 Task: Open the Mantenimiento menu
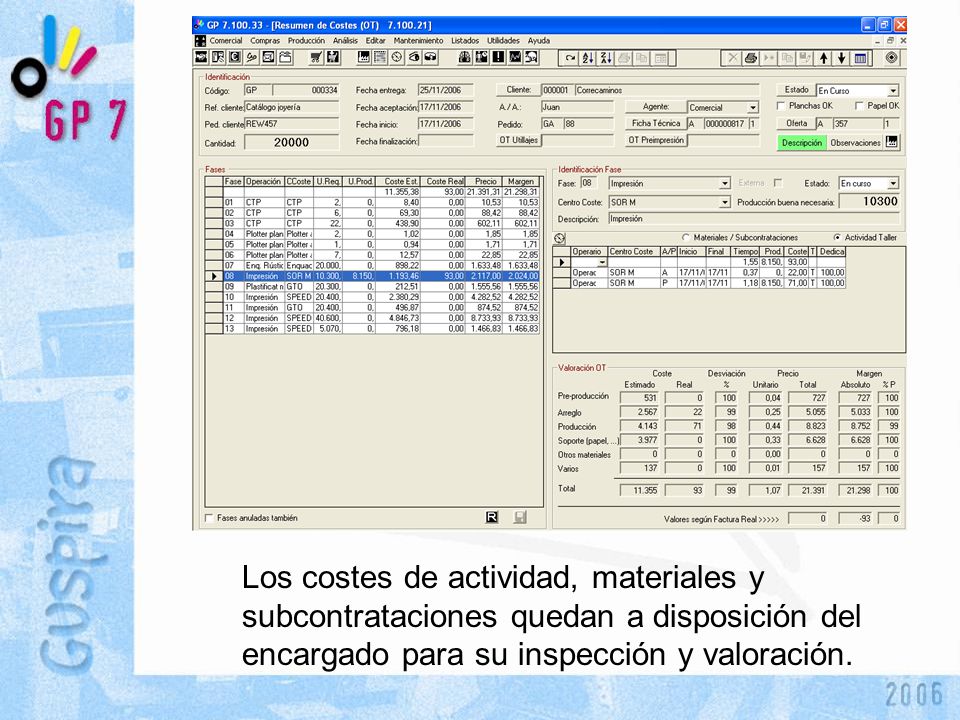coord(418,40)
